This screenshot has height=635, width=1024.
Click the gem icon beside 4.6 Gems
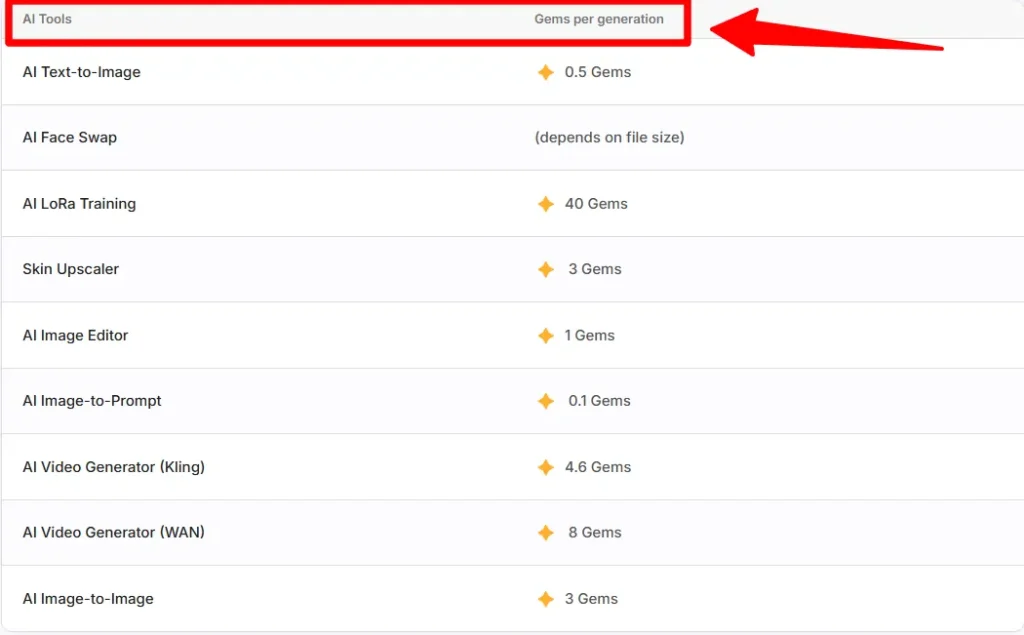545,467
